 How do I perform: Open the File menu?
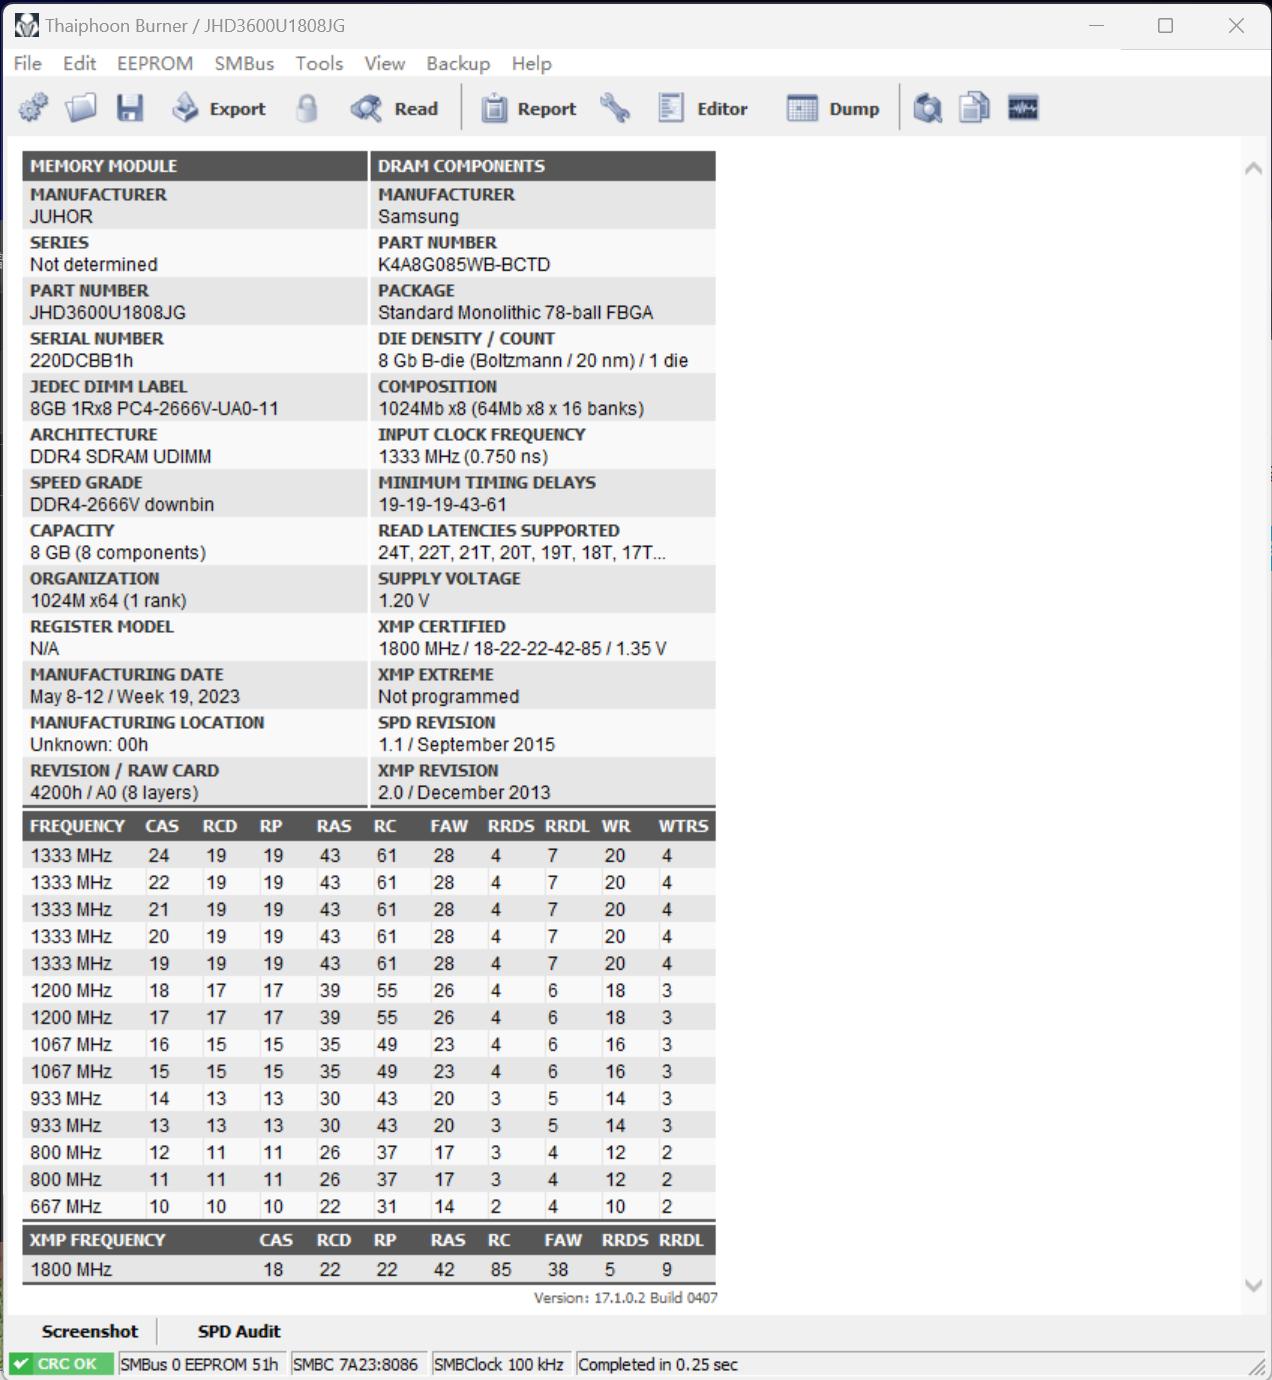(28, 63)
